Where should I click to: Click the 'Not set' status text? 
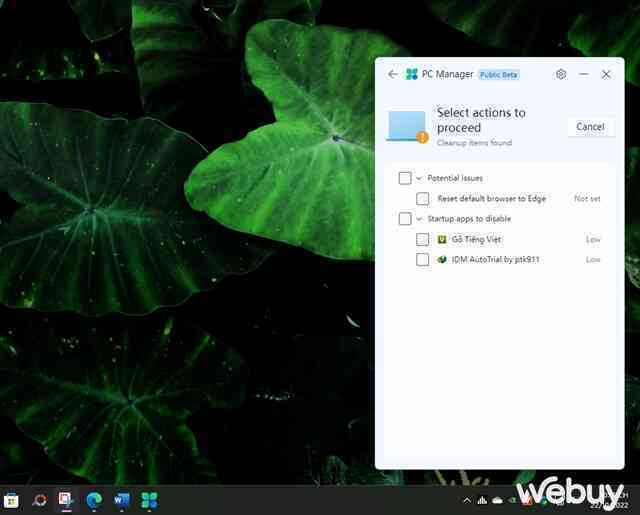pyautogui.click(x=587, y=199)
